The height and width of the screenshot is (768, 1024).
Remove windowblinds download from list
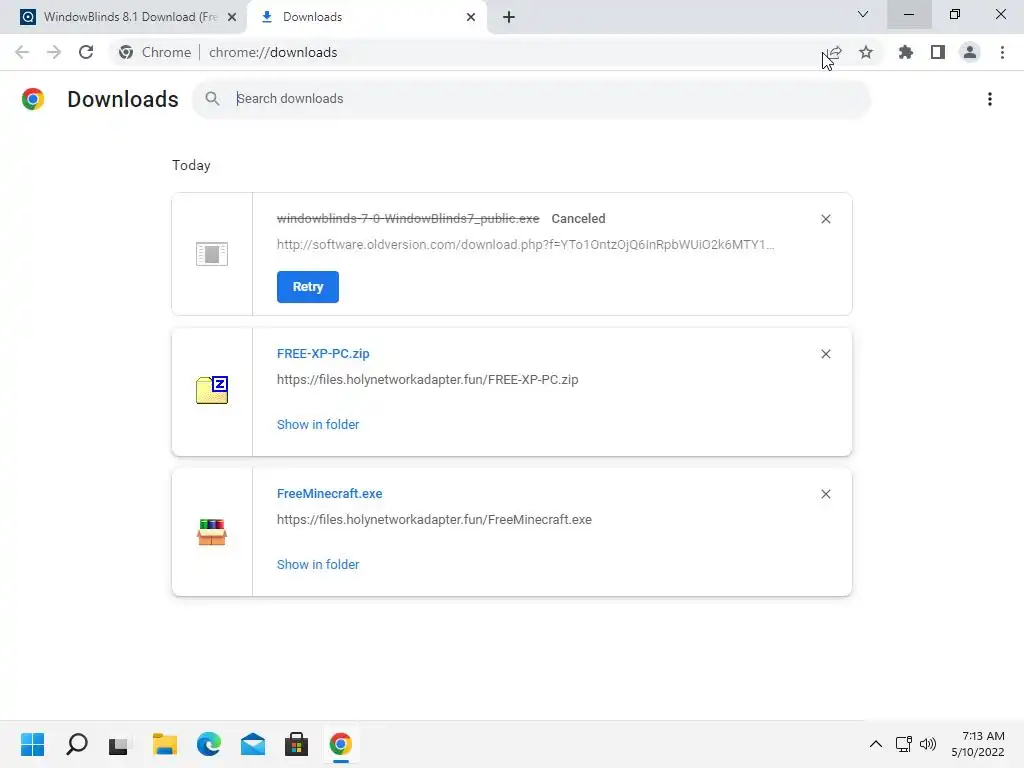[825, 219]
